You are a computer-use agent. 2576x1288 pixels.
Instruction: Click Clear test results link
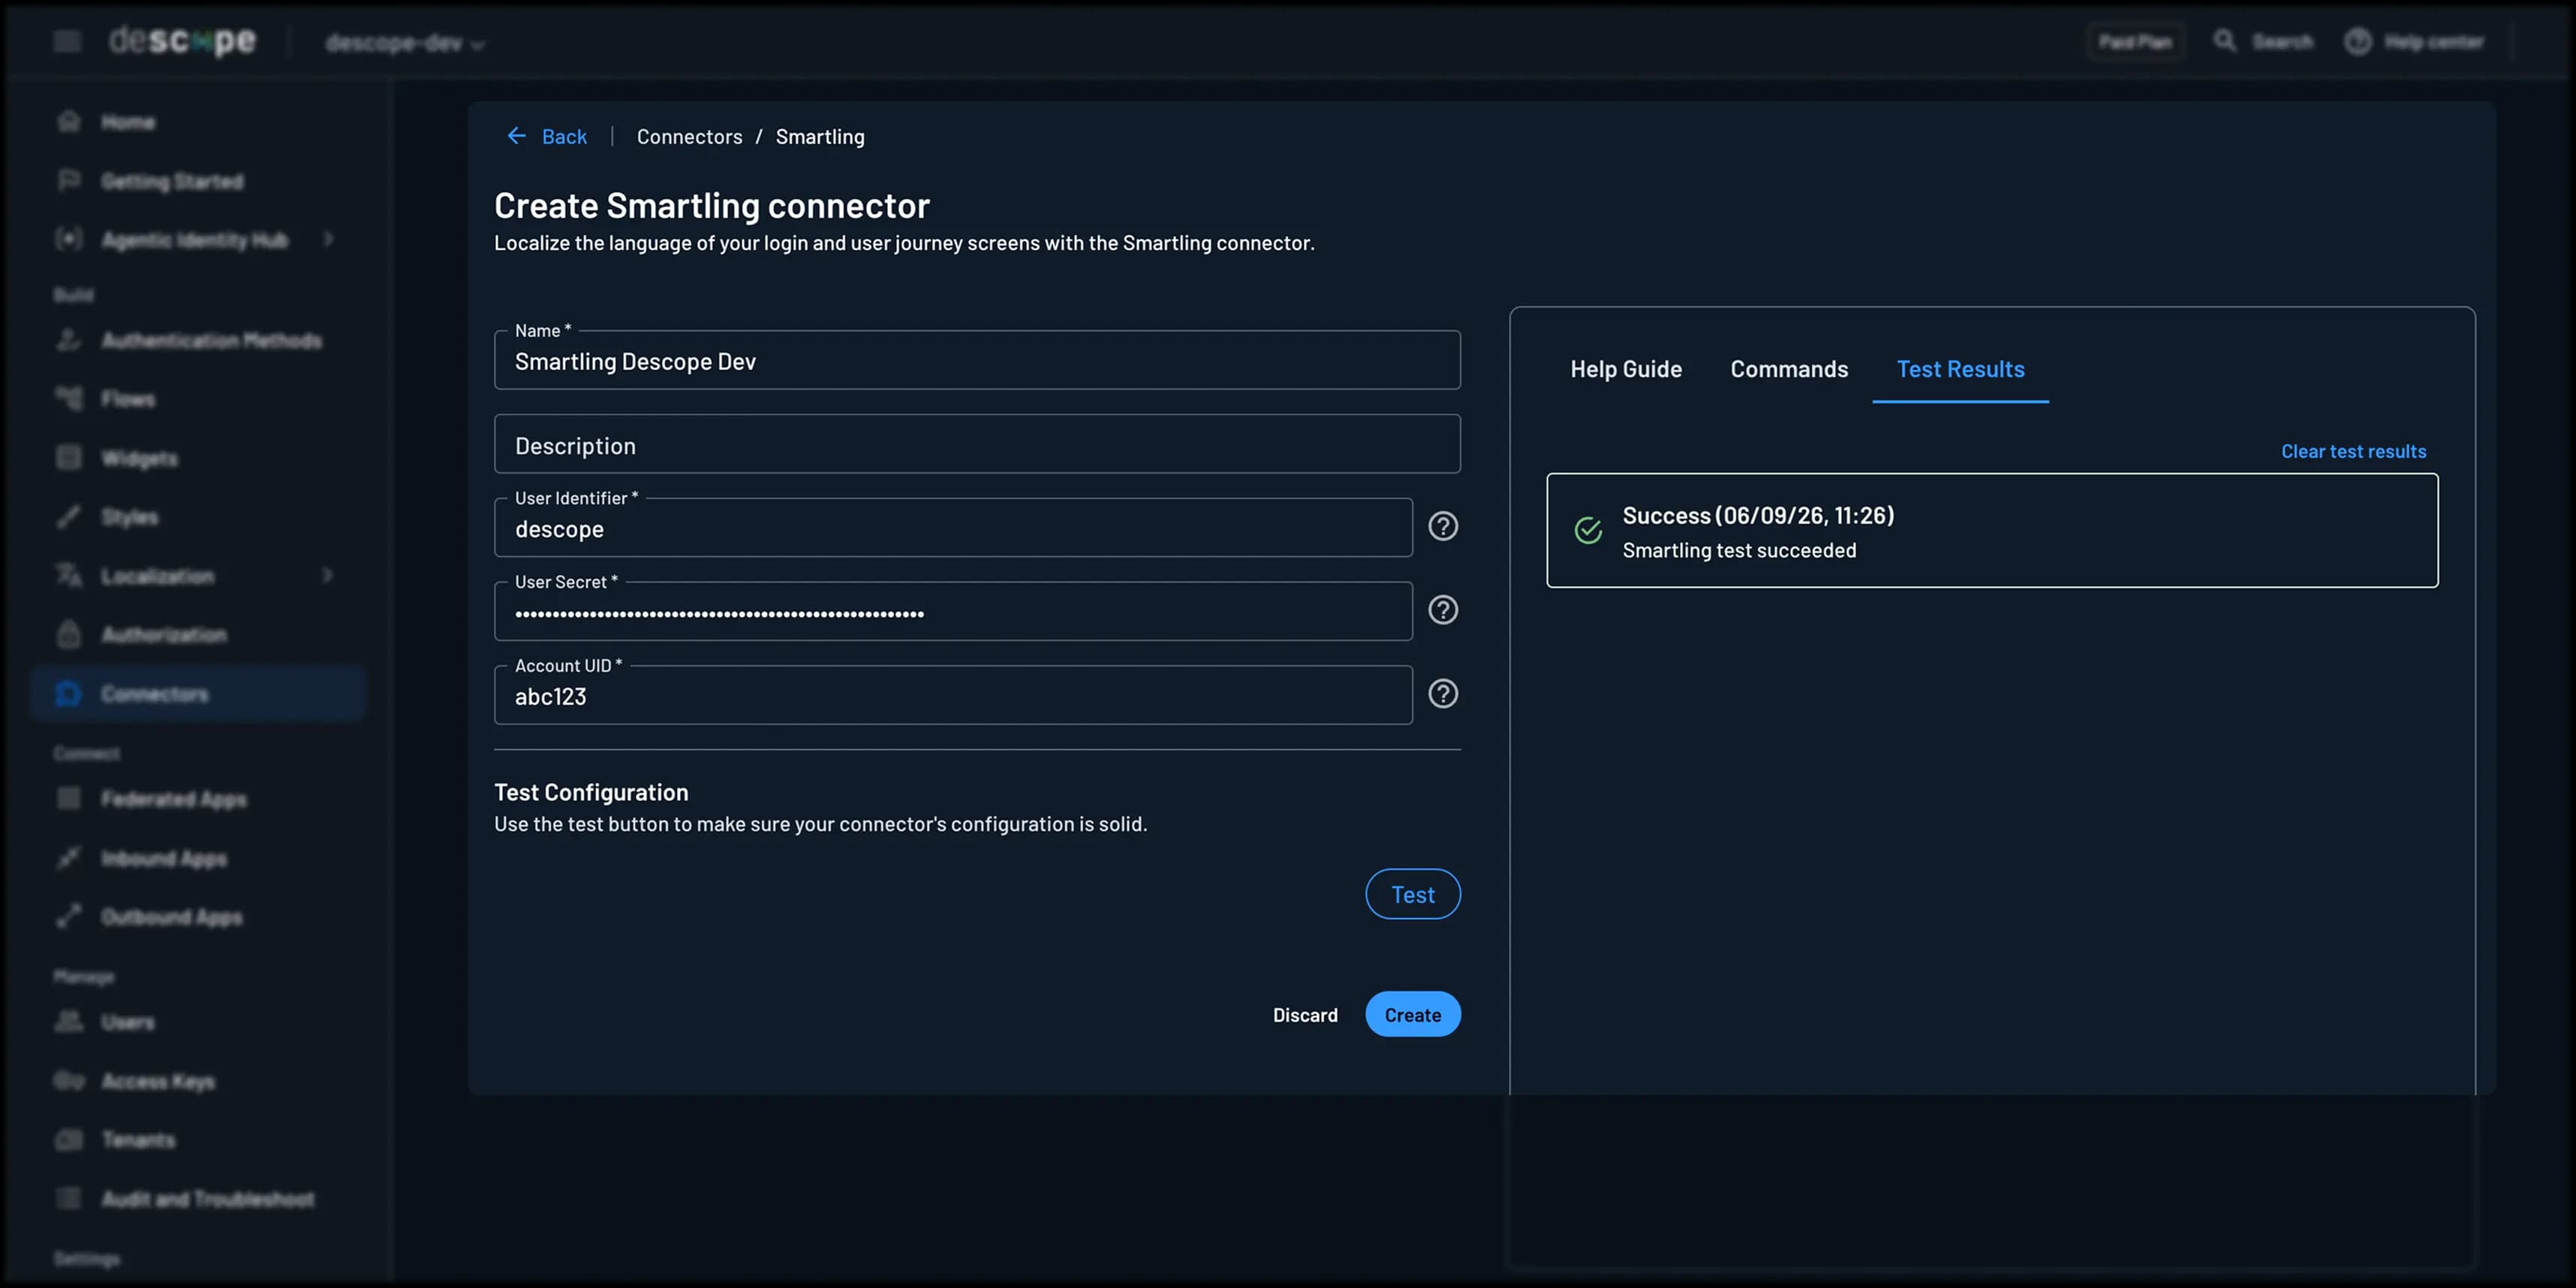click(2353, 452)
